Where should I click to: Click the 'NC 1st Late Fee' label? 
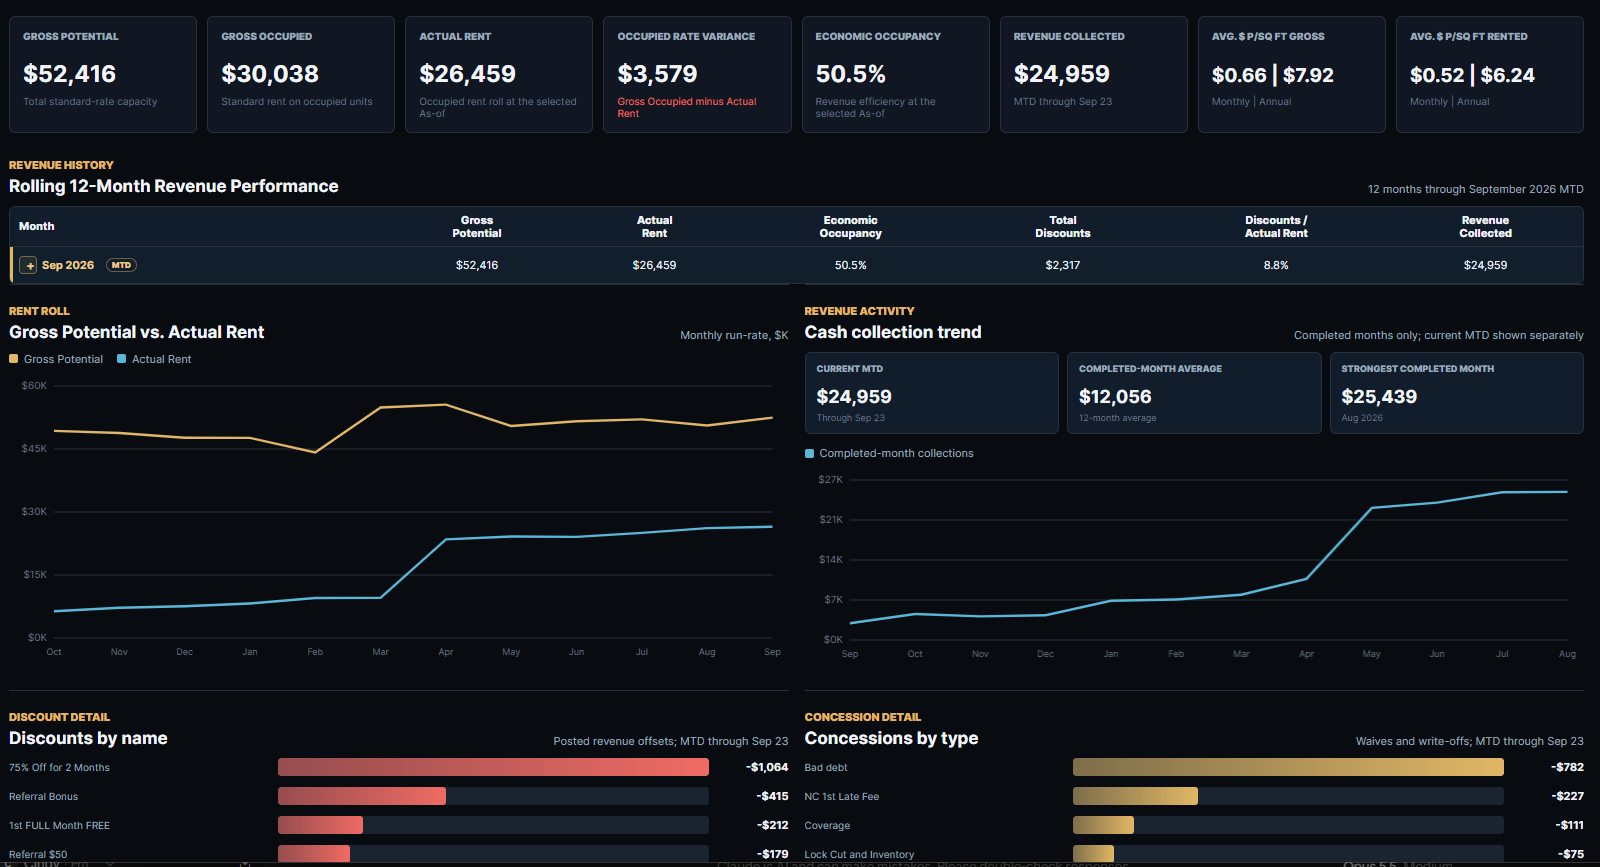click(x=842, y=797)
